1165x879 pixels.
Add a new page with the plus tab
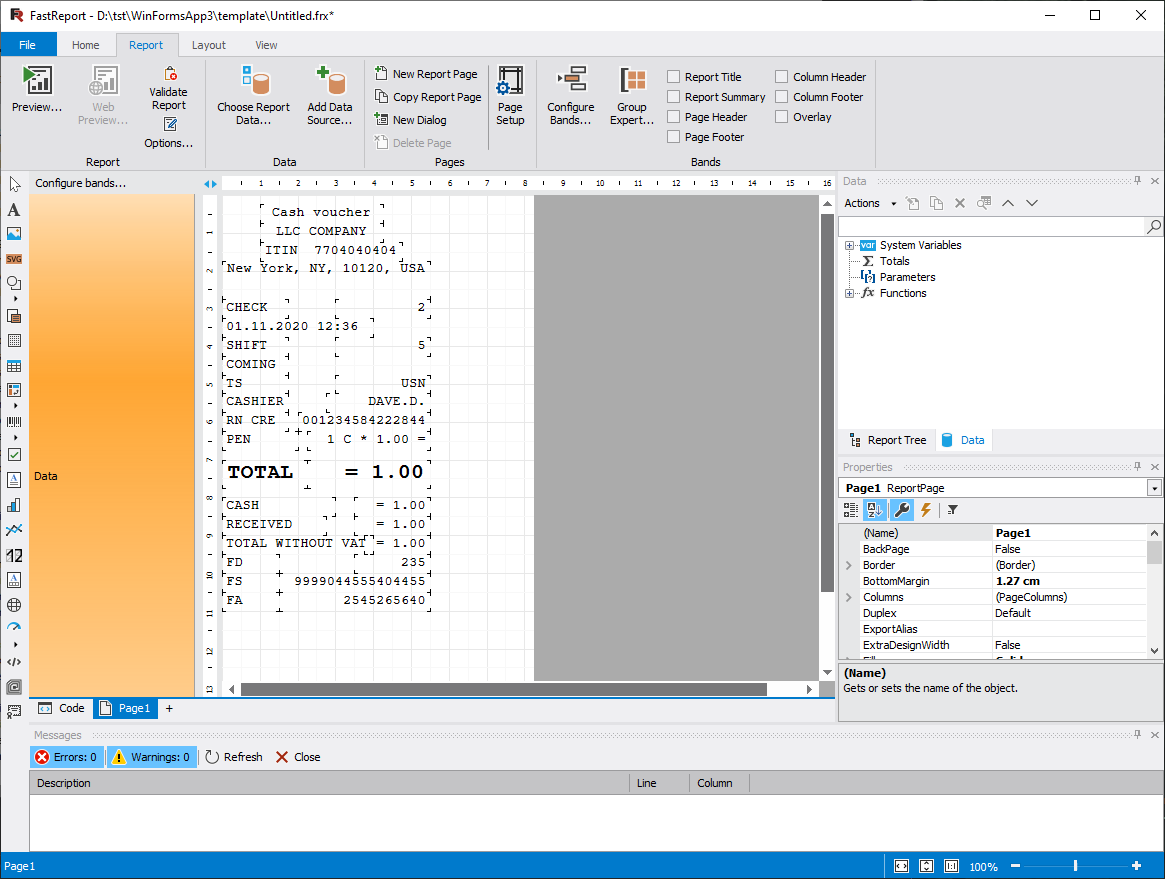[x=169, y=709]
